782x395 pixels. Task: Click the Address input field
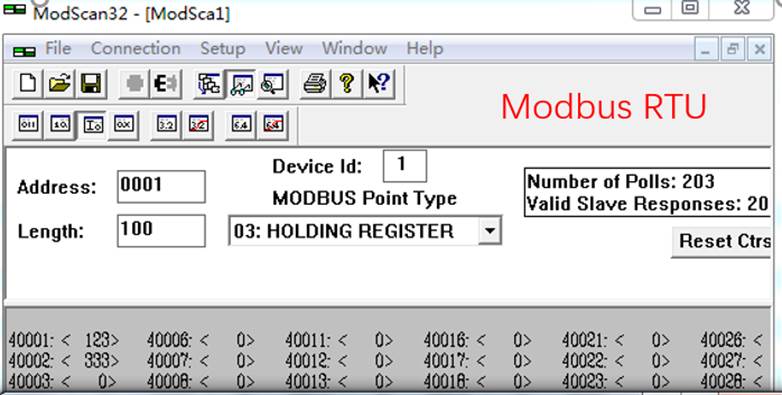click(161, 187)
